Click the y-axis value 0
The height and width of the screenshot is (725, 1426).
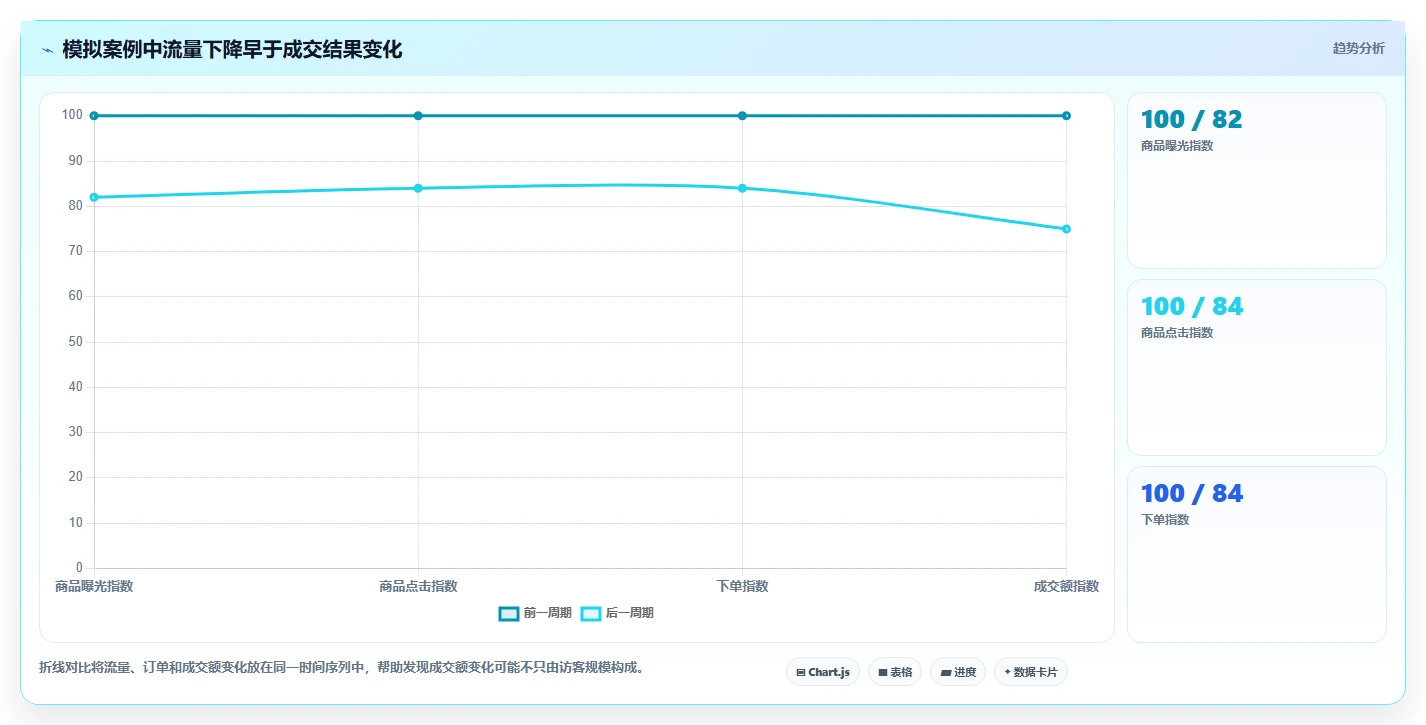click(79, 568)
